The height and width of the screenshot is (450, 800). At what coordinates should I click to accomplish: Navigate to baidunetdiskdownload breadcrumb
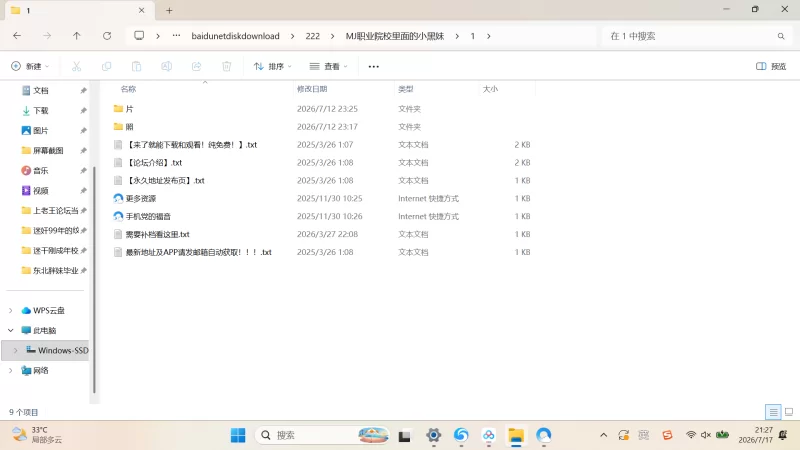[x=235, y=36]
